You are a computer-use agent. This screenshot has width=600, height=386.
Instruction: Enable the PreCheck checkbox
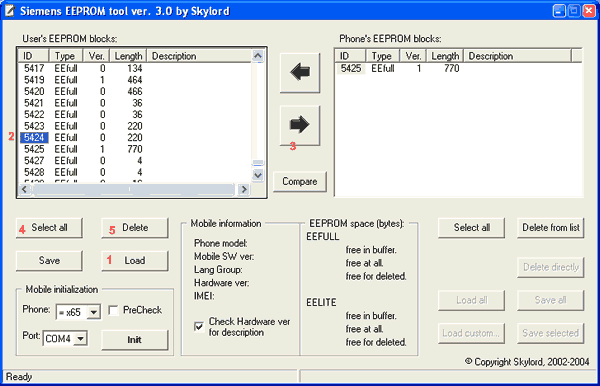pyautogui.click(x=113, y=310)
